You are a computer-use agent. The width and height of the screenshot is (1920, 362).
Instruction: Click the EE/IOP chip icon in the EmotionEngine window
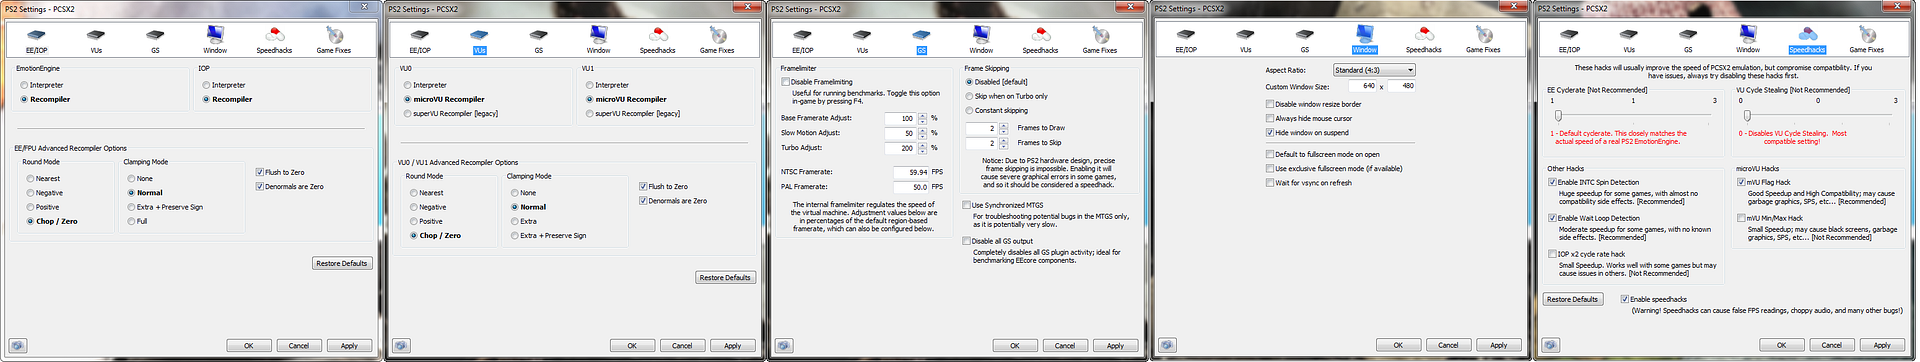point(37,35)
